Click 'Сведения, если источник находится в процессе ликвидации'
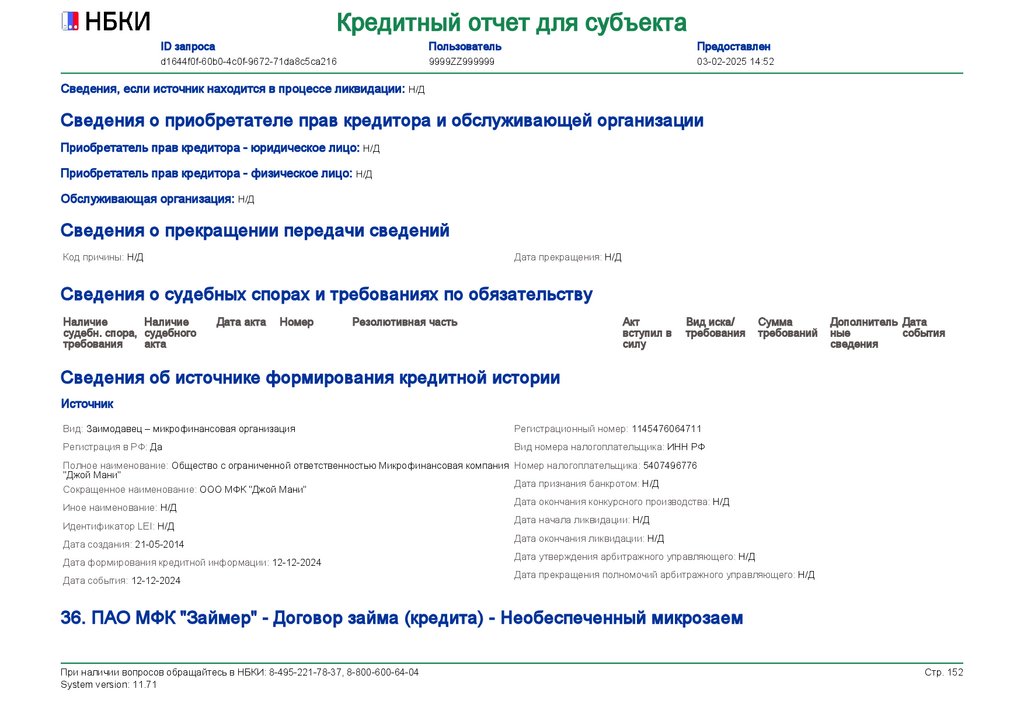This screenshot has width=1024, height=724. pyautogui.click(x=232, y=89)
